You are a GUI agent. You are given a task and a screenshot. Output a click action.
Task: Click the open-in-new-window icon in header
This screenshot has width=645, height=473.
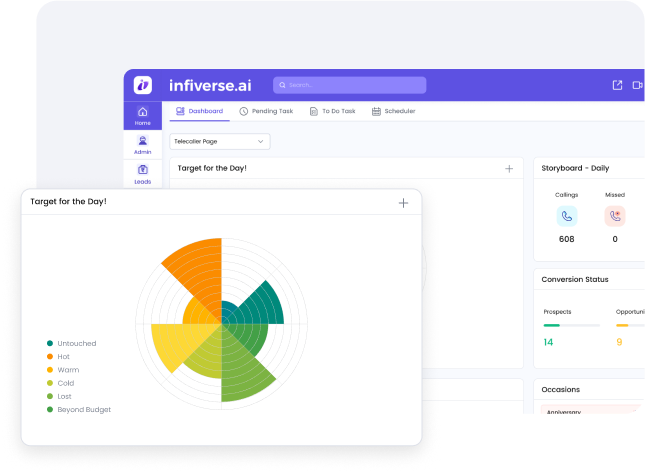click(617, 85)
